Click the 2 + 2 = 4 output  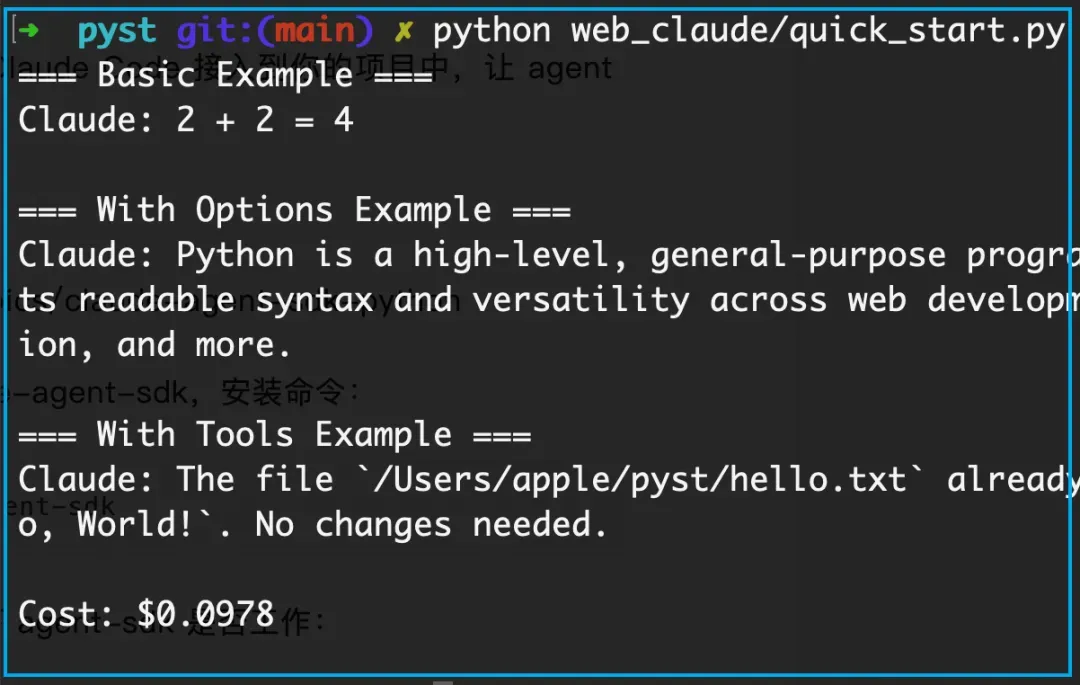tap(264, 120)
